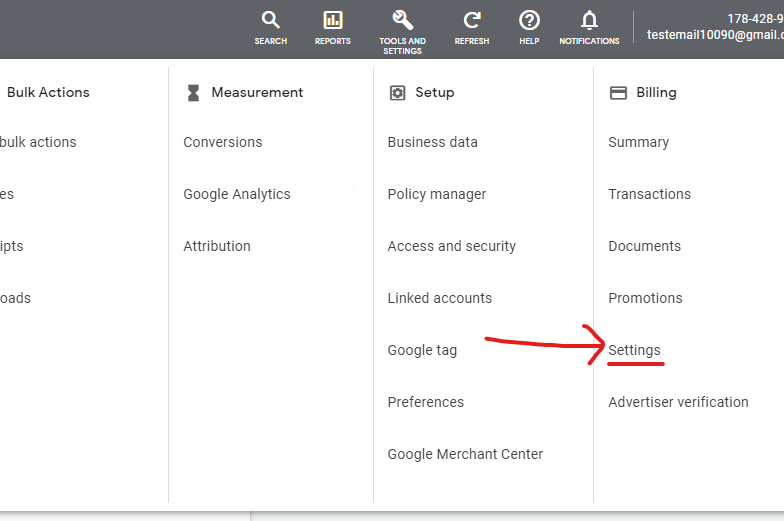Viewport: 784px width, 521px height.
Task: Open Policy manager
Action: [x=436, y=194]
